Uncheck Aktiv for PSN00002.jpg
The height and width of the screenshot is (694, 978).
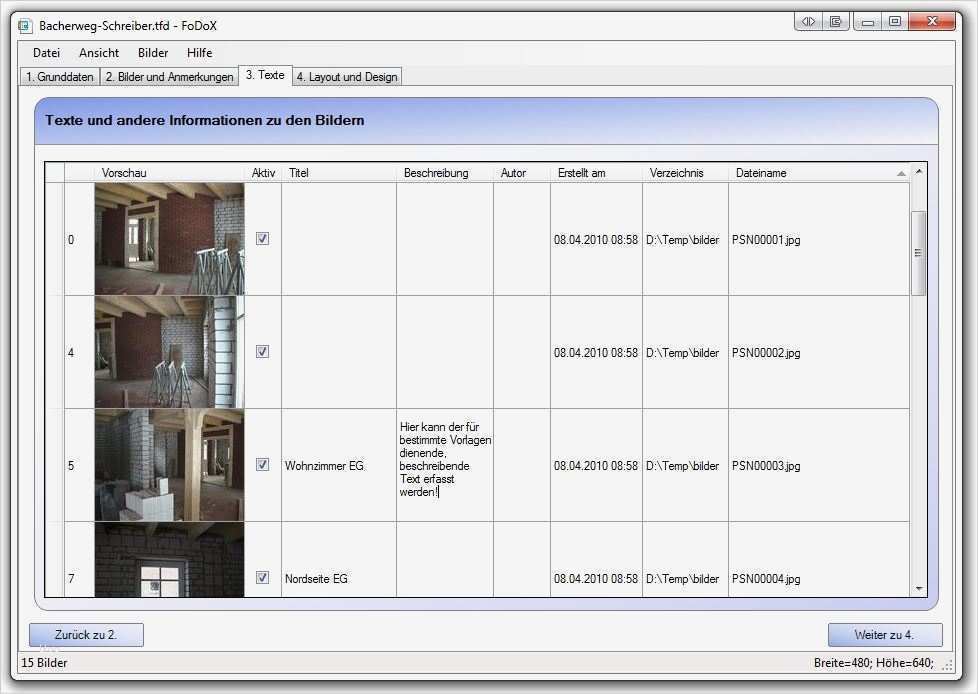click(x=263, y=352)
